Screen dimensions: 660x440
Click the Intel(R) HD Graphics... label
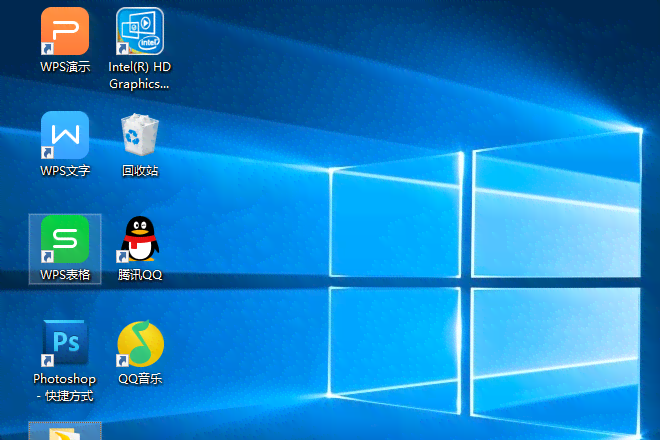(139, 75)
